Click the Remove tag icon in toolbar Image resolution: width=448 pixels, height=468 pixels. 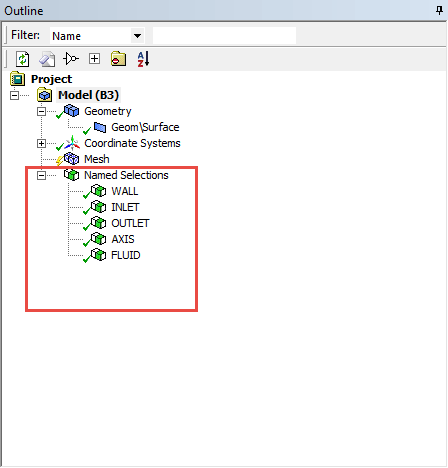point(71,59)
